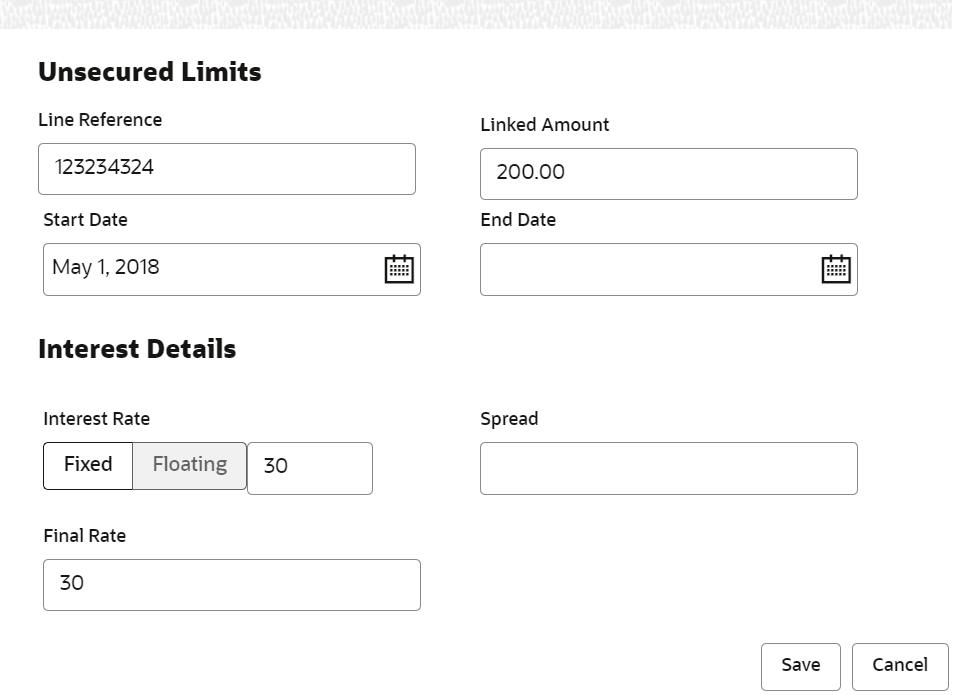
Task: Click the Linked Amount label
Action: tap(545, 125)
